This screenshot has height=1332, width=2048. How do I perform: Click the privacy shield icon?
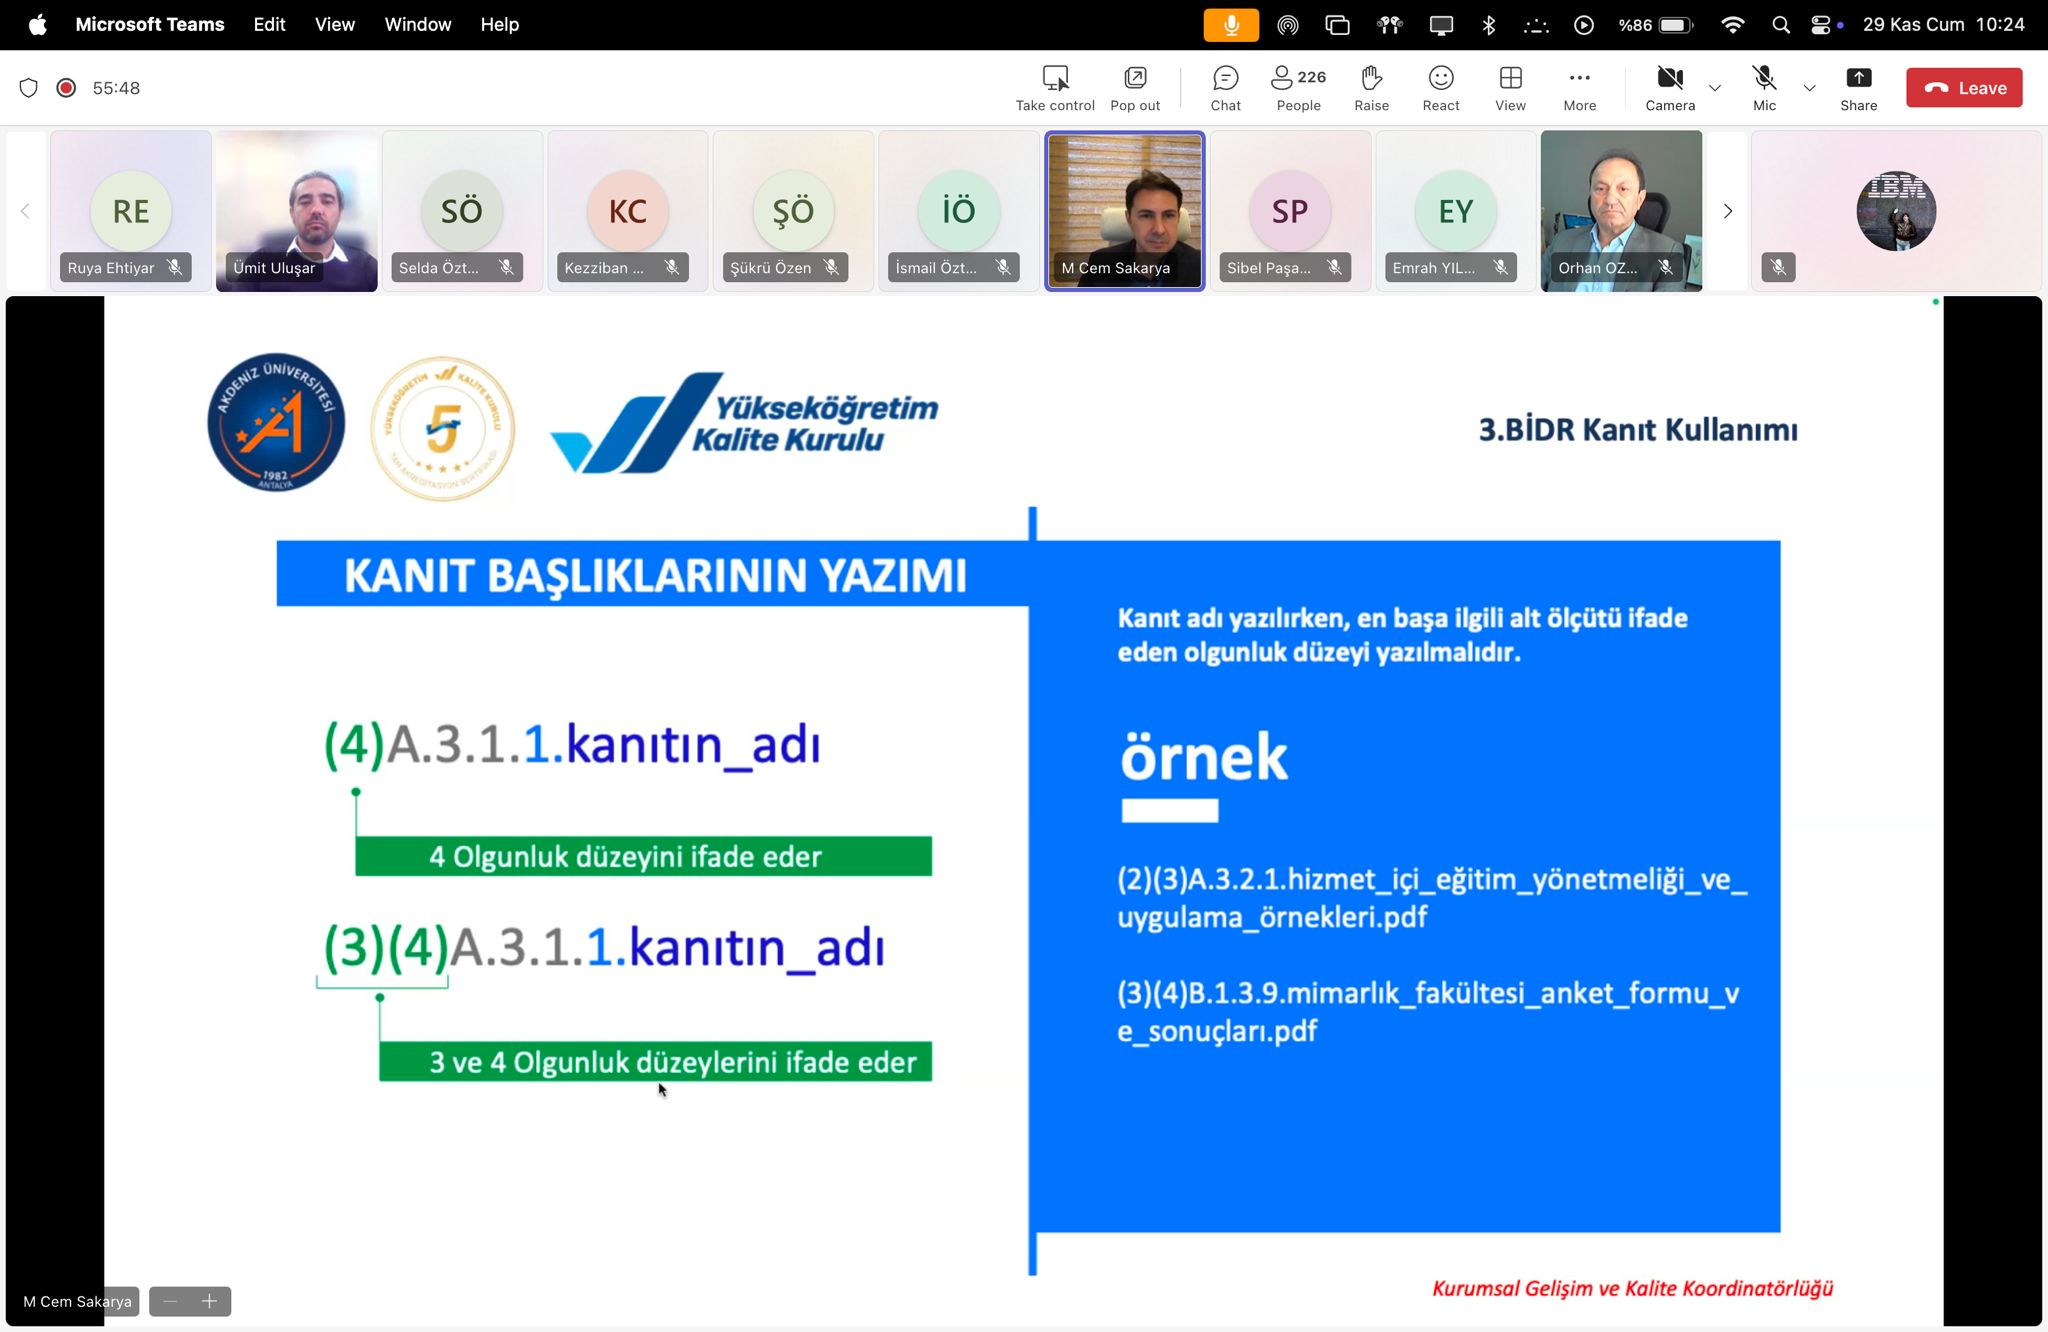[x=29, y=88]
